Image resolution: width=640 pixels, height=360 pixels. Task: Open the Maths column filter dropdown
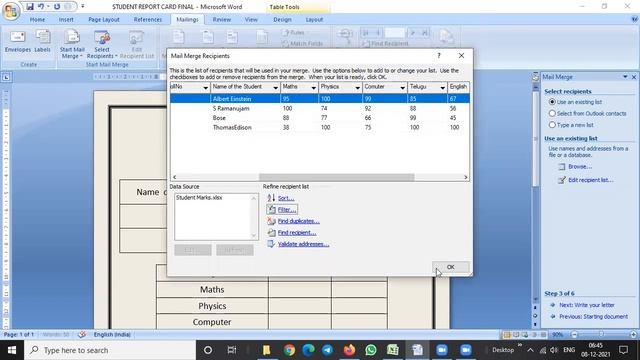[x=313, y=87]
